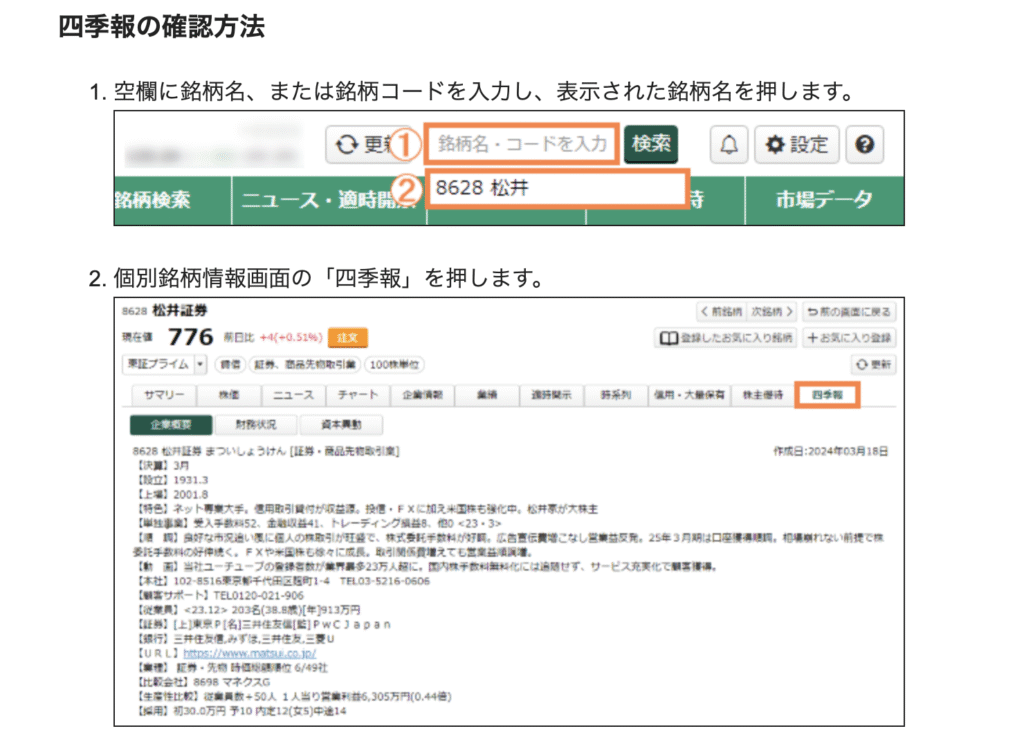The image size is (1024, 740).
Task: Click the 貸借 tag
Action: pyautogui.click(x=230, y=364)
